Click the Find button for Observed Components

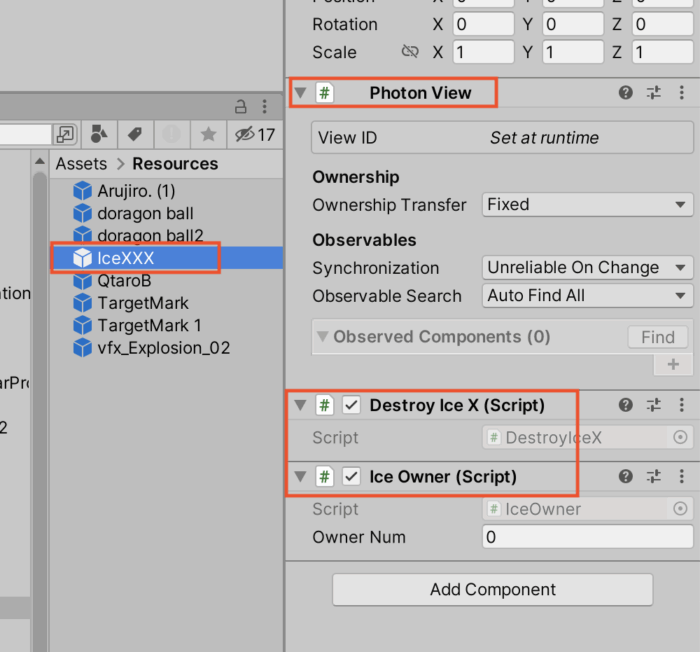click(x=658, y=337)
